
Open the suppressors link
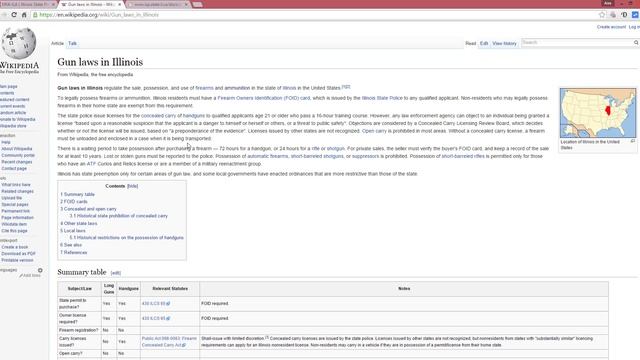pos(365,156)
